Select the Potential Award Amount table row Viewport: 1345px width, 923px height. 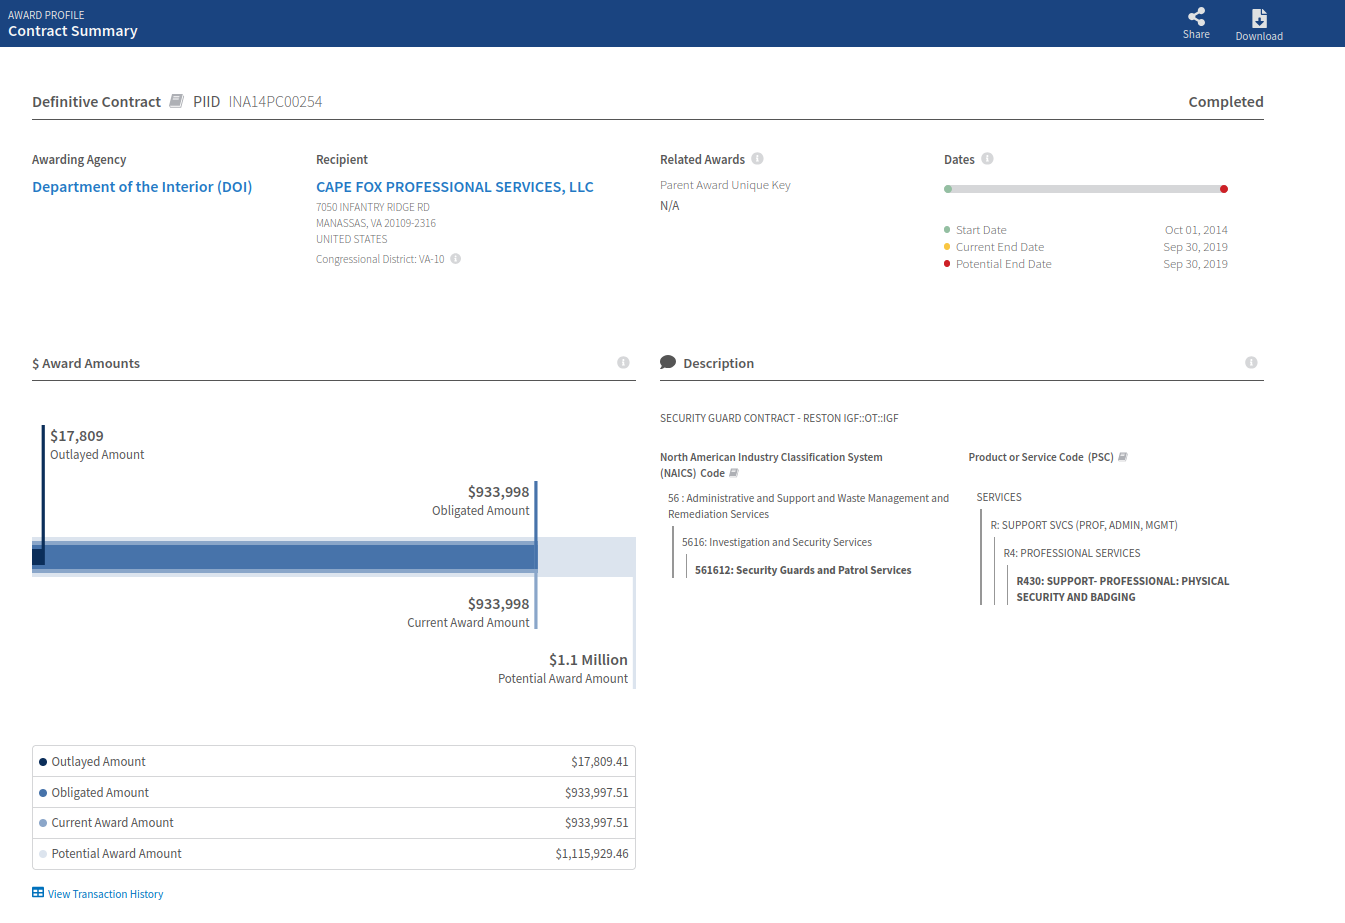334,854
